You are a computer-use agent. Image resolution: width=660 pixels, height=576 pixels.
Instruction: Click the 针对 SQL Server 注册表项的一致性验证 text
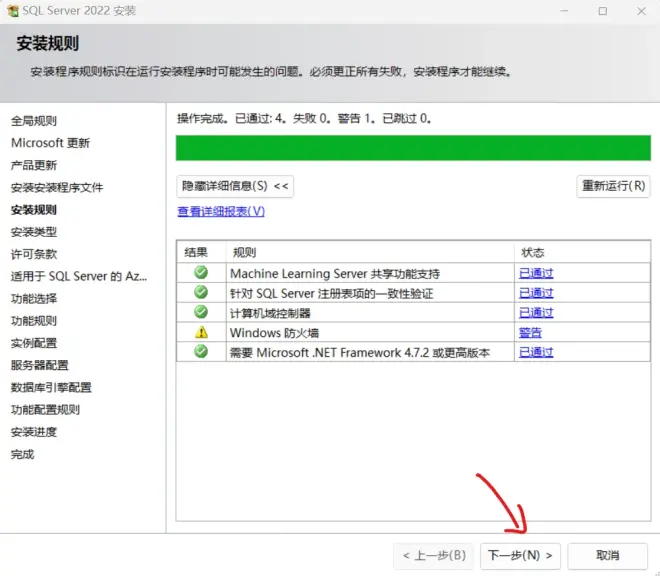pos(331,293)
